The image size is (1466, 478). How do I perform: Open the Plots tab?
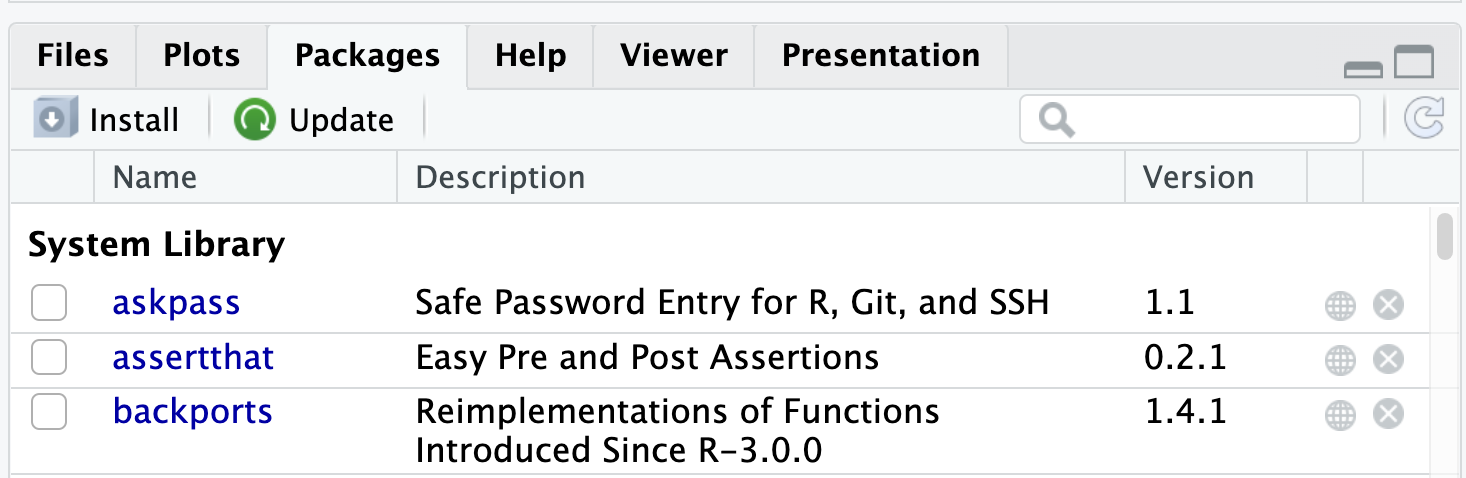(x=201, y=55)
